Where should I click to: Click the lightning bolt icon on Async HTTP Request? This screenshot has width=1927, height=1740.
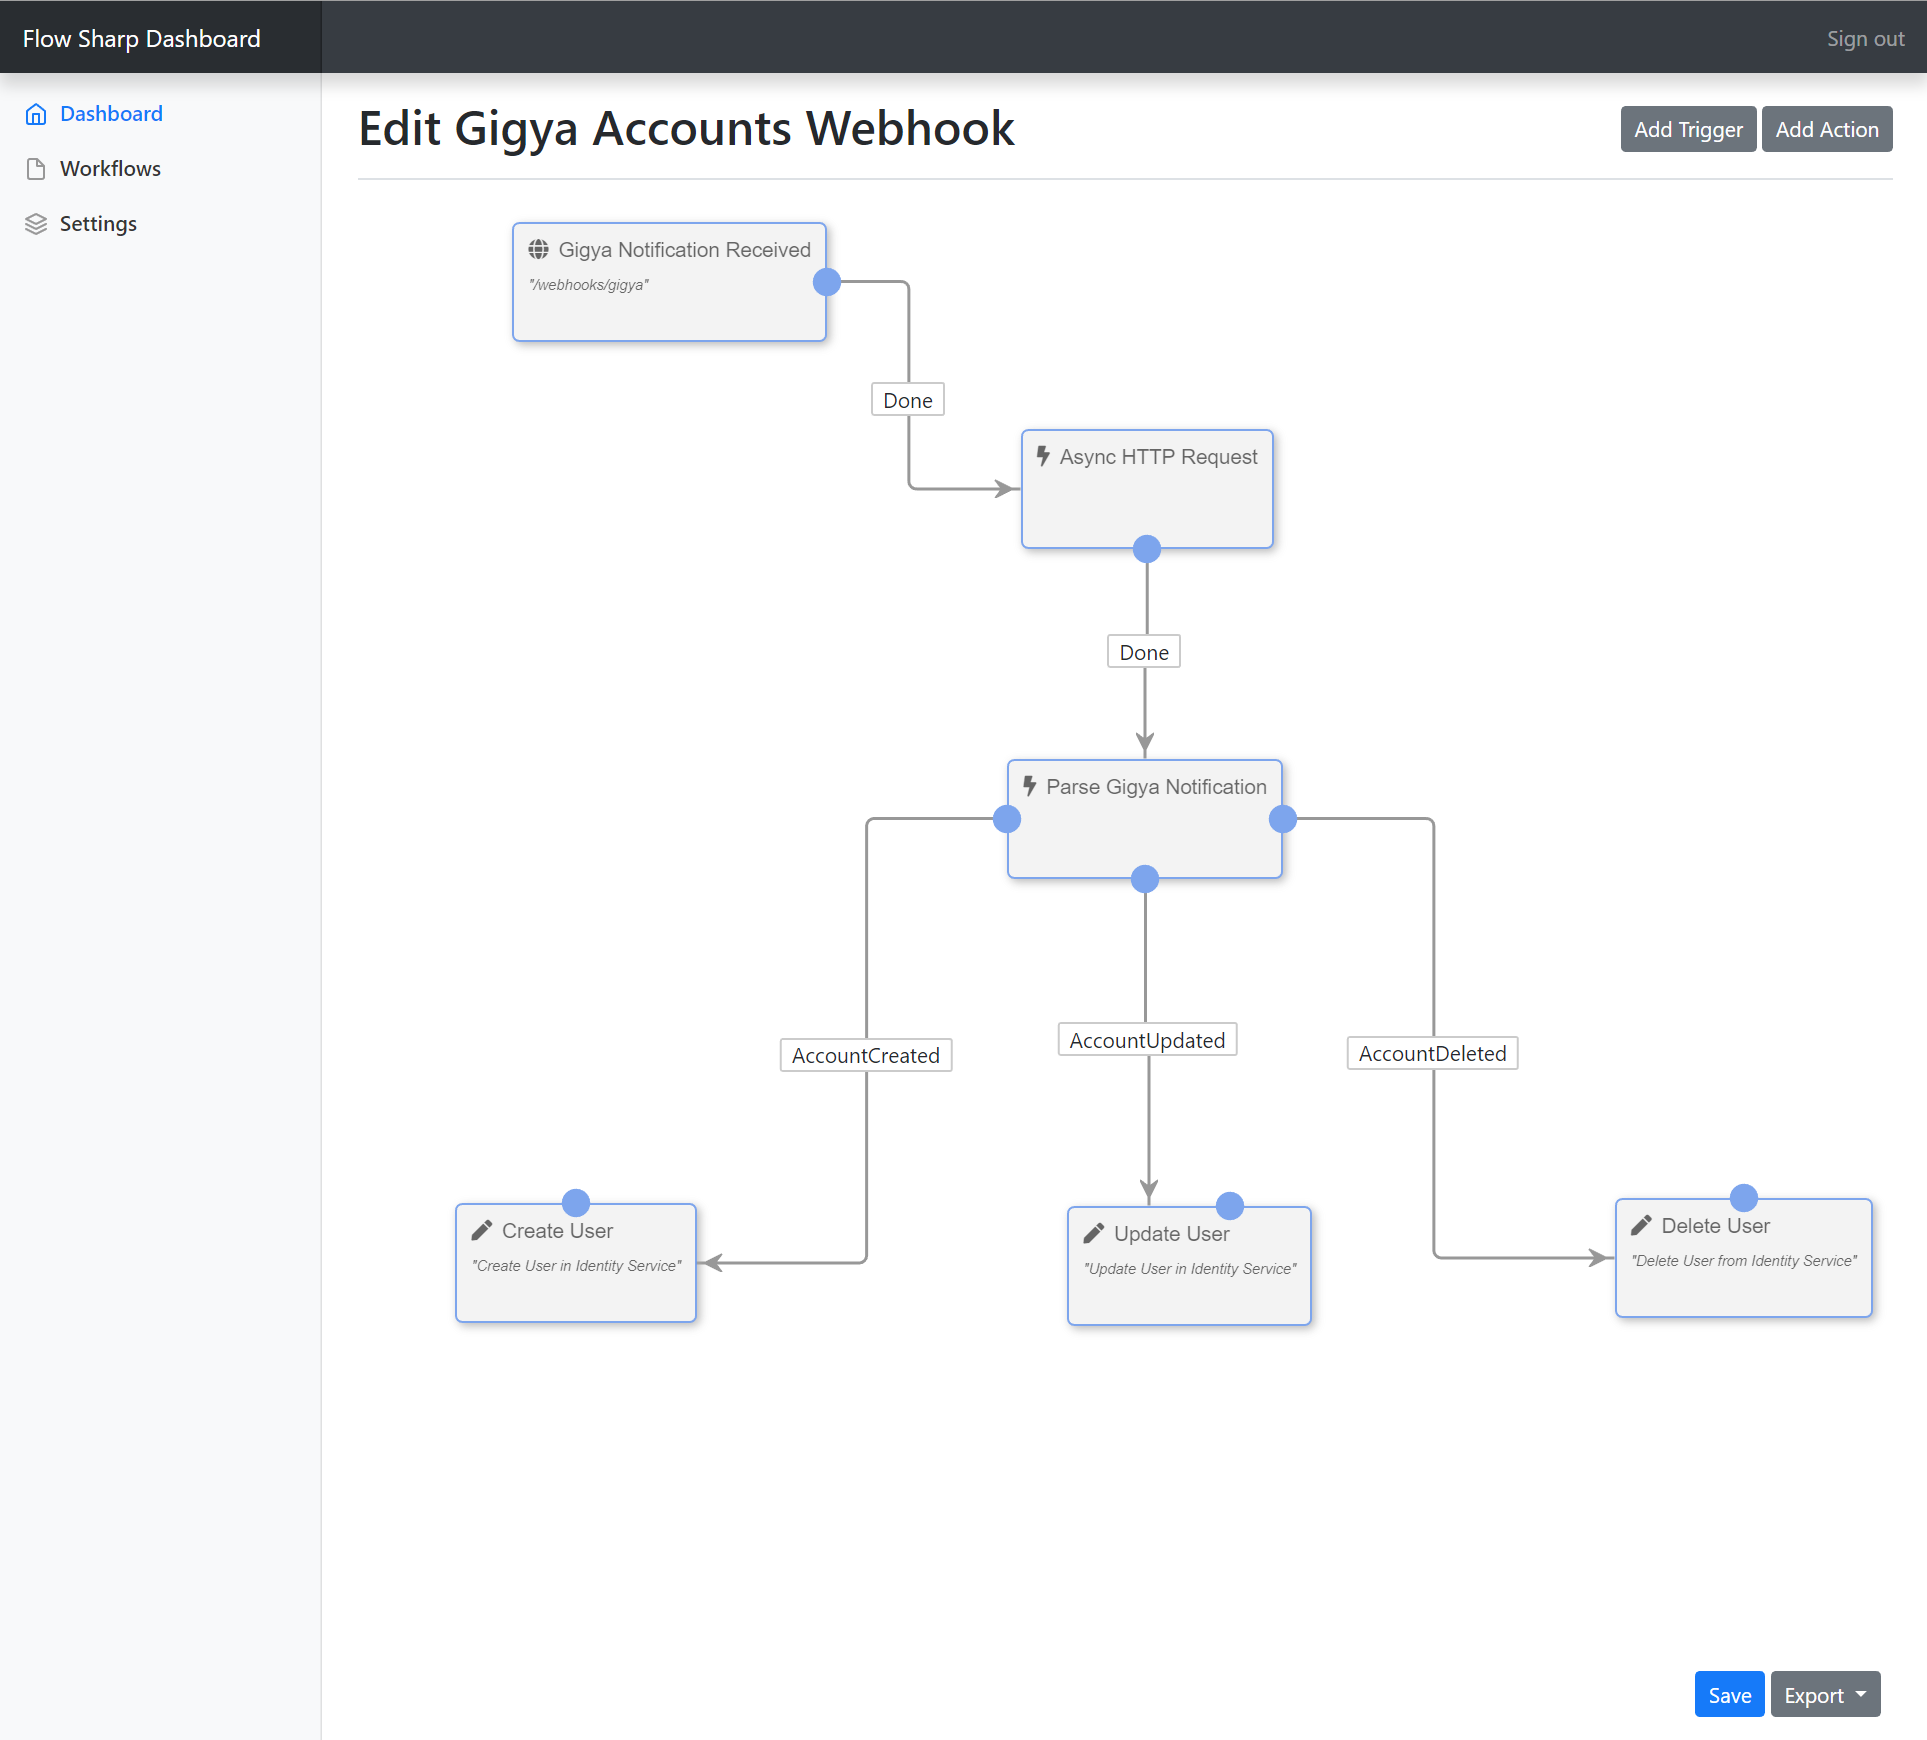pos(1043,456)
